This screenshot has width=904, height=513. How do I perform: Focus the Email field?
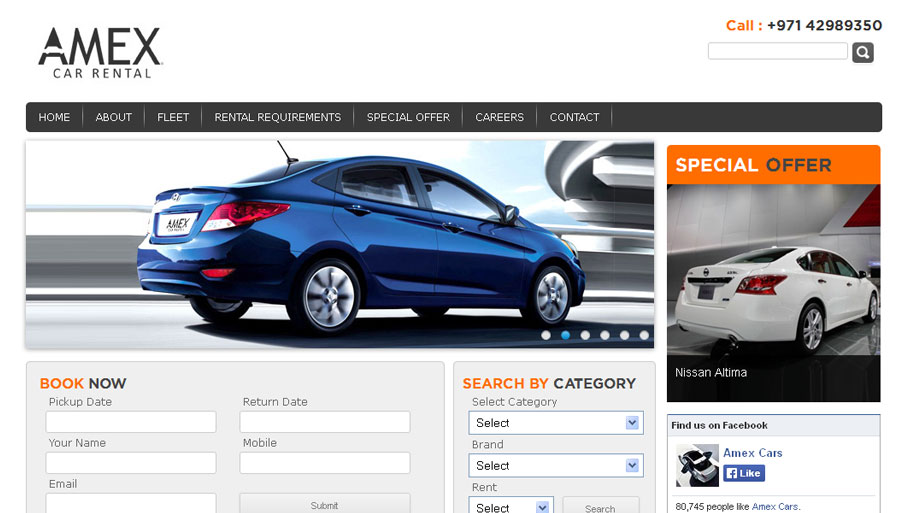tap(131, 503)
